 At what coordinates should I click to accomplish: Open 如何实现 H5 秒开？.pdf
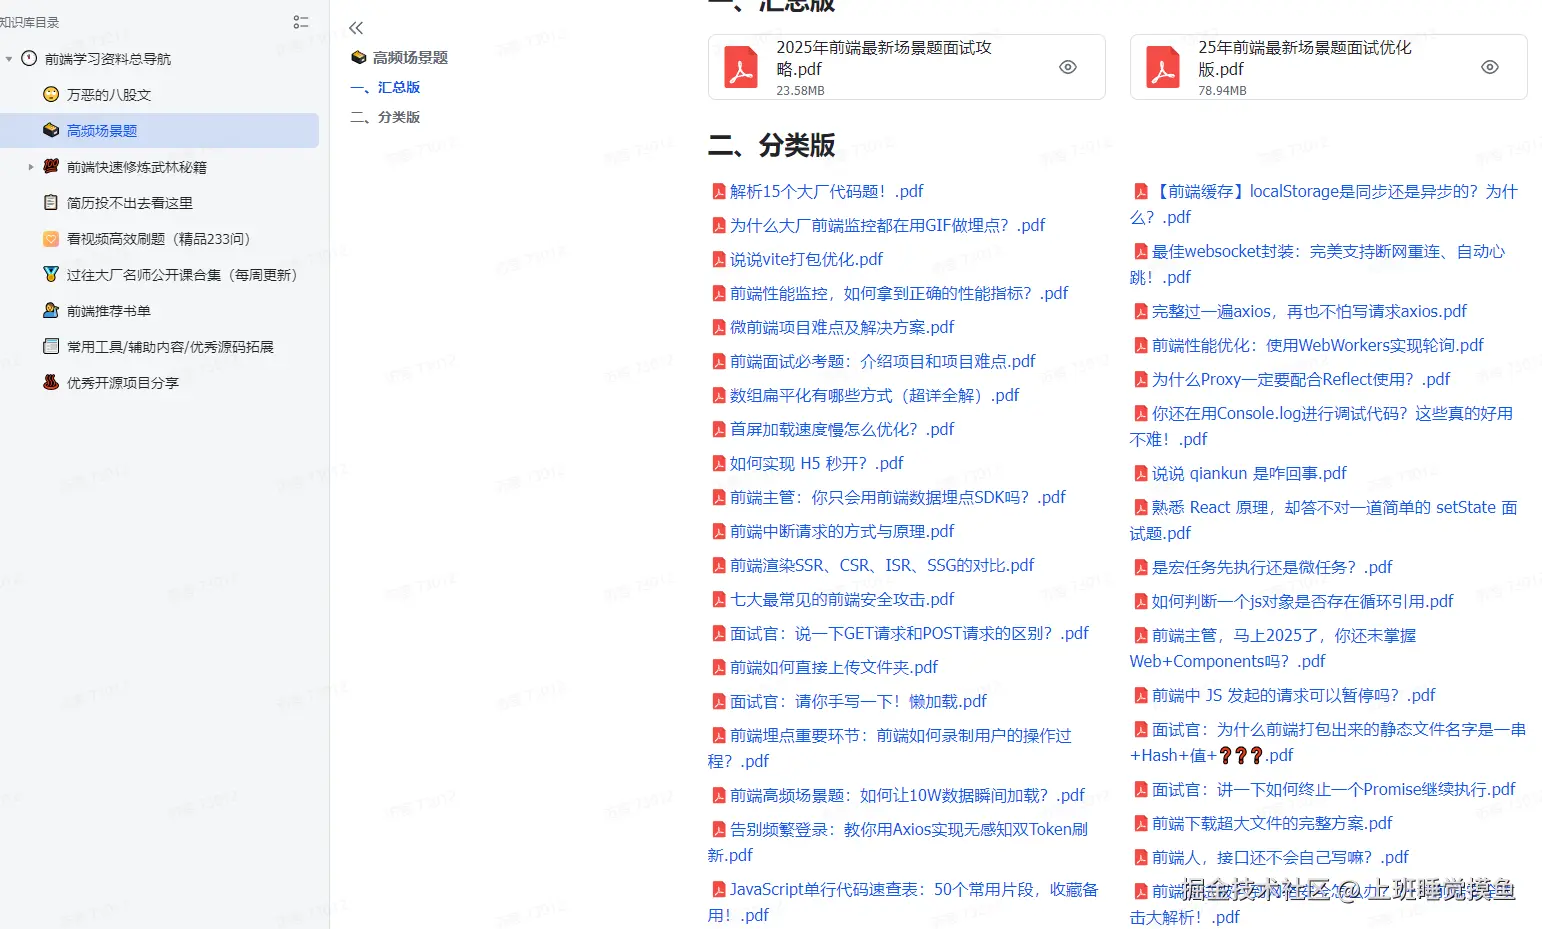coord(816,463)
